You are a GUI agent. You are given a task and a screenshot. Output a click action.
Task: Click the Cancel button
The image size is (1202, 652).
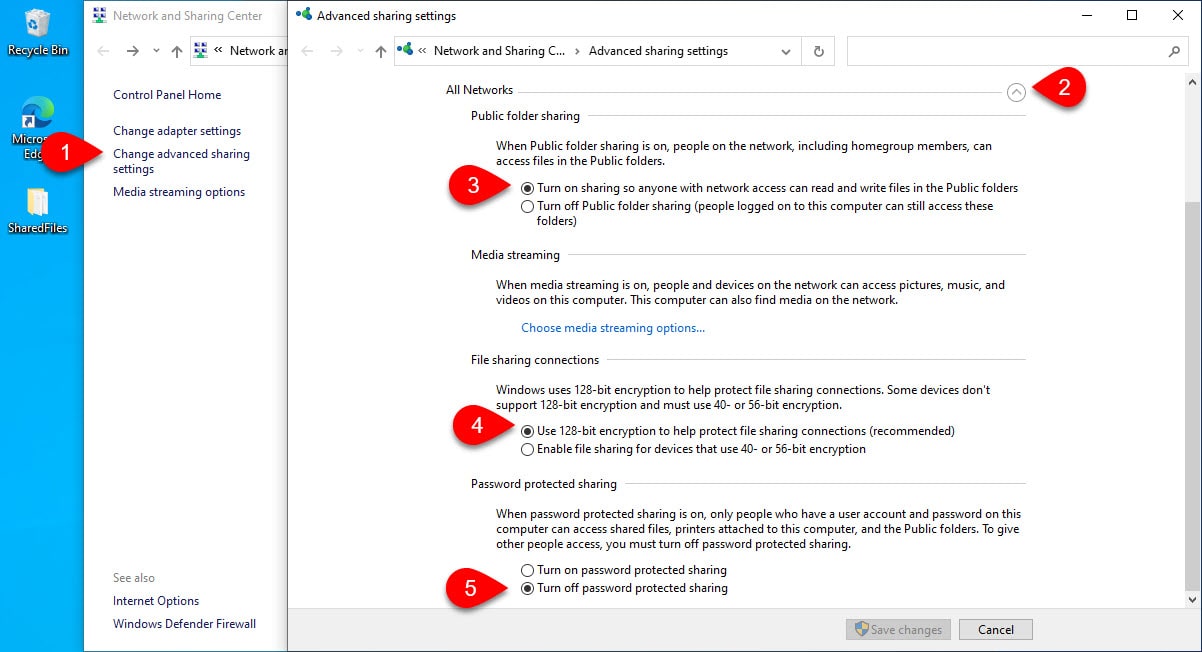[995, 629]
